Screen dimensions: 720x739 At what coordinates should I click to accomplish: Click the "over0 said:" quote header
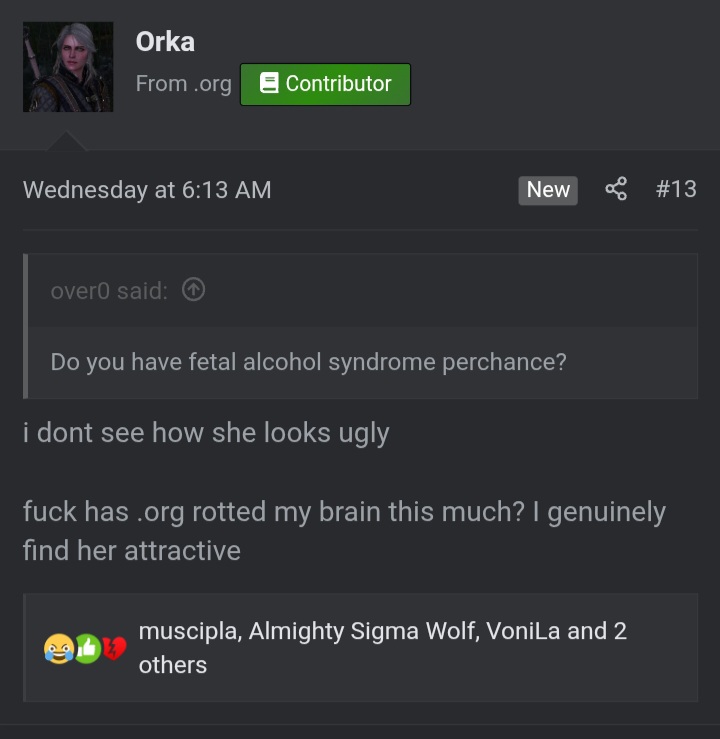tap(109, 291)
